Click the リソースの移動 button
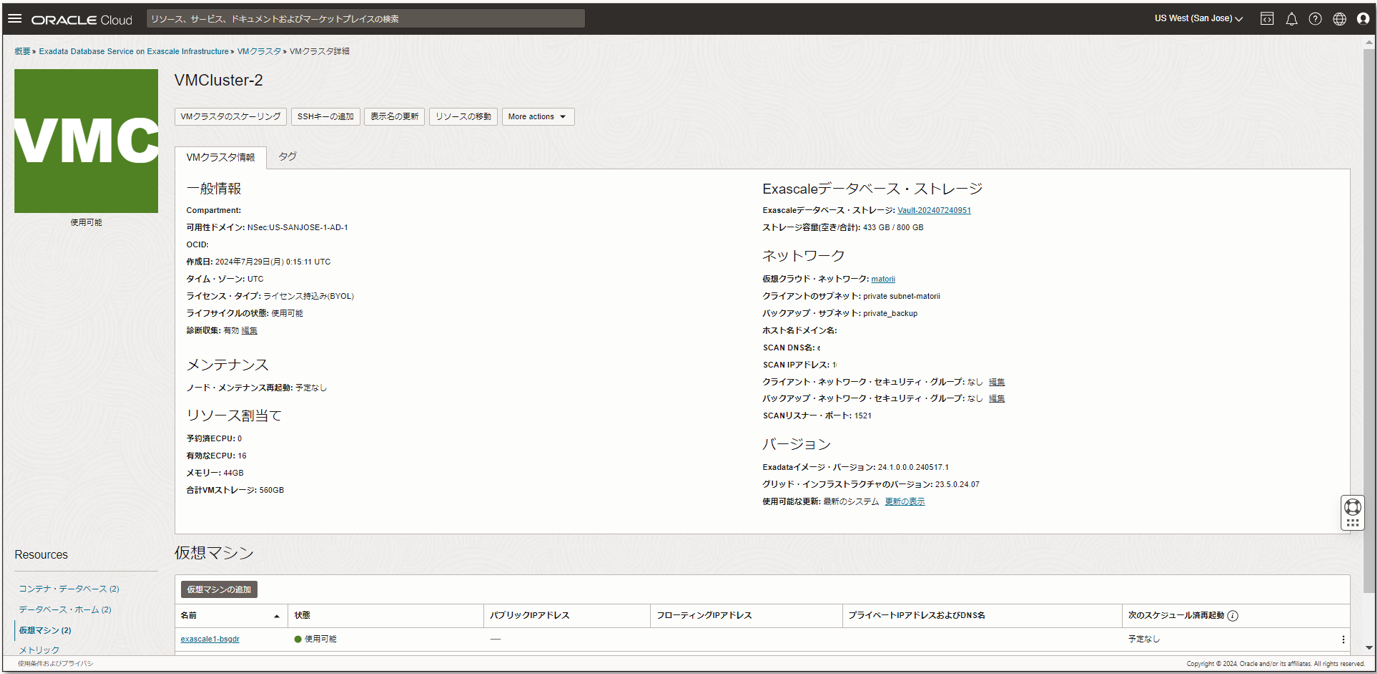Image resolution: width=1377 pixels, height=674 pixels. (x=464, y=117)
